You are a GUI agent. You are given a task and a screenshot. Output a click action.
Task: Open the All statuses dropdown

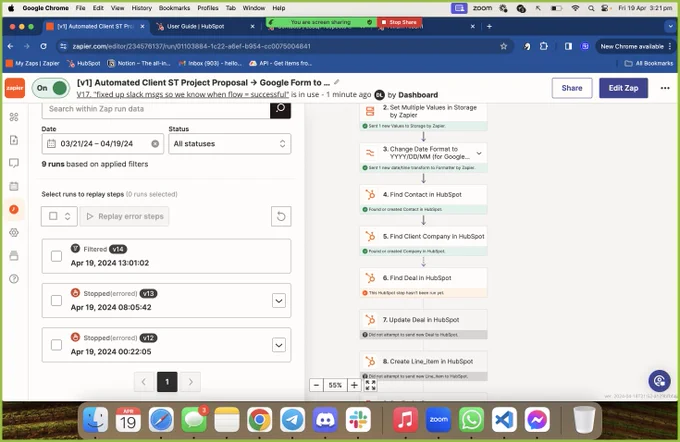[230, 144]
